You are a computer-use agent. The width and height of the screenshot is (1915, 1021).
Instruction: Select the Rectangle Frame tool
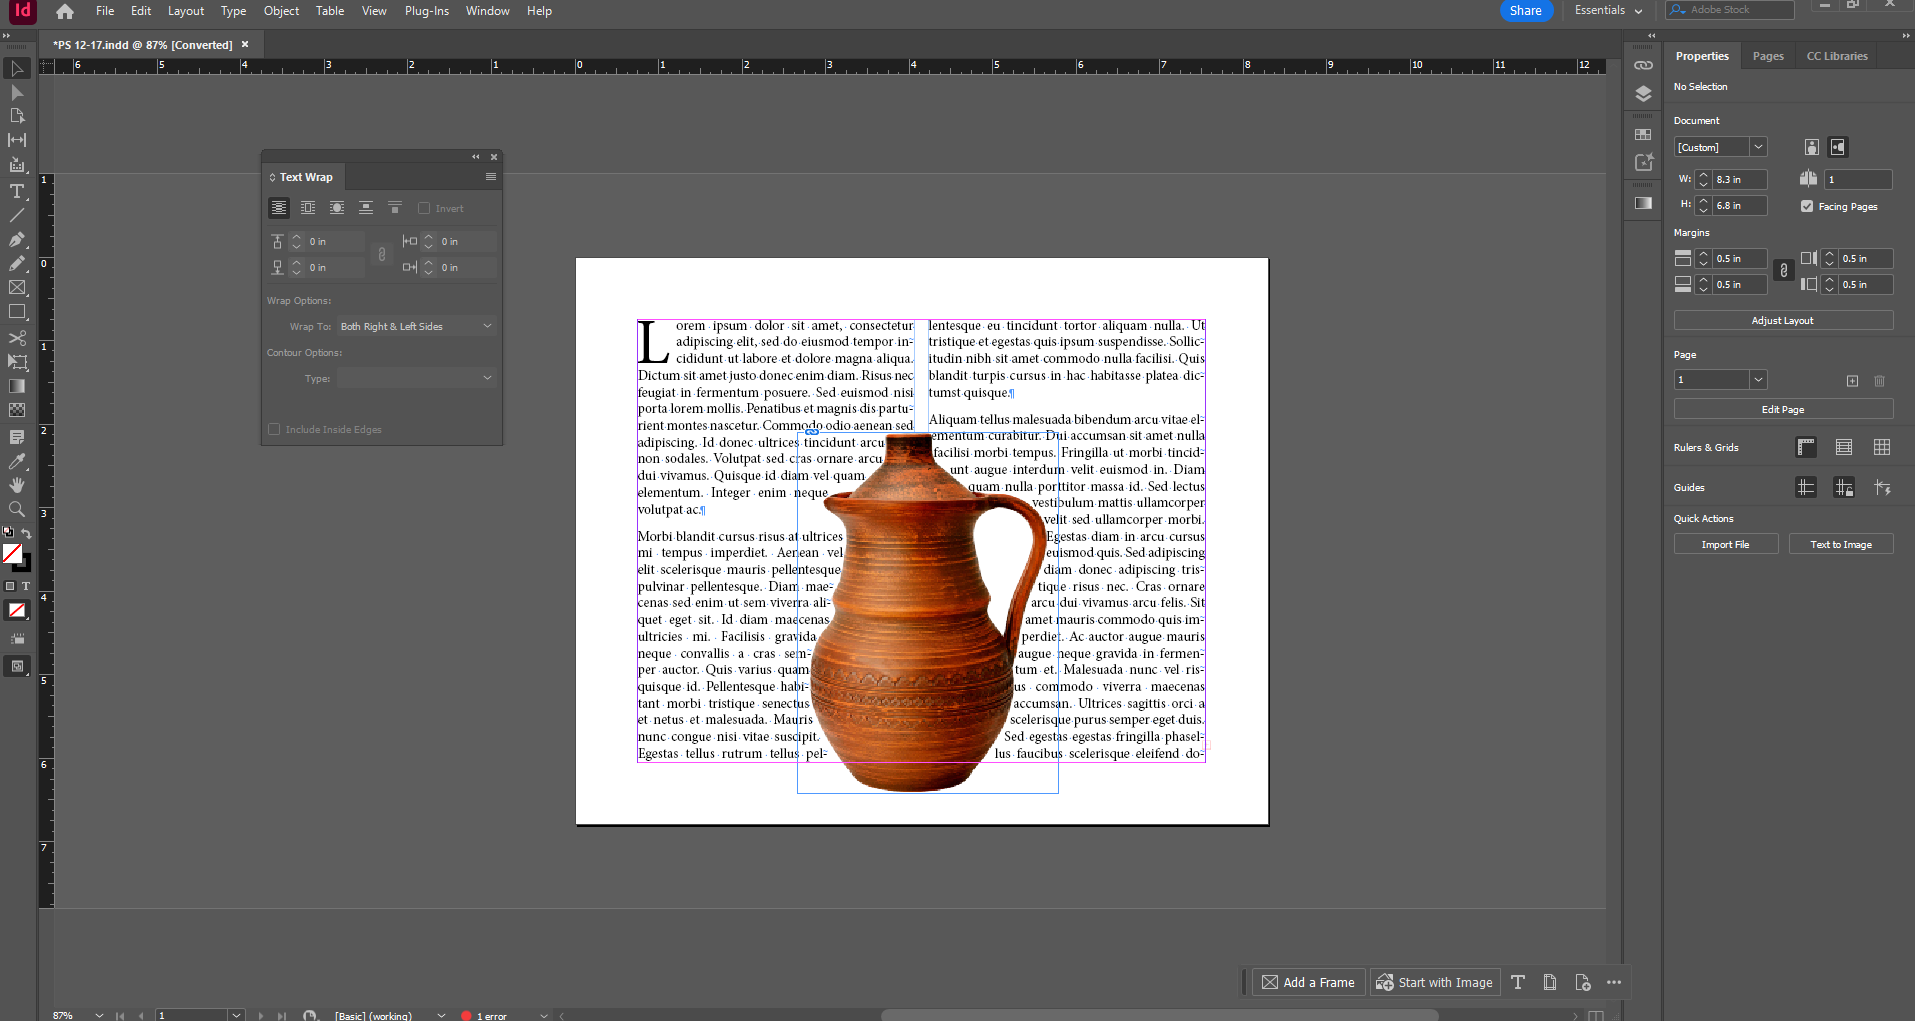[x=17, y=288]
